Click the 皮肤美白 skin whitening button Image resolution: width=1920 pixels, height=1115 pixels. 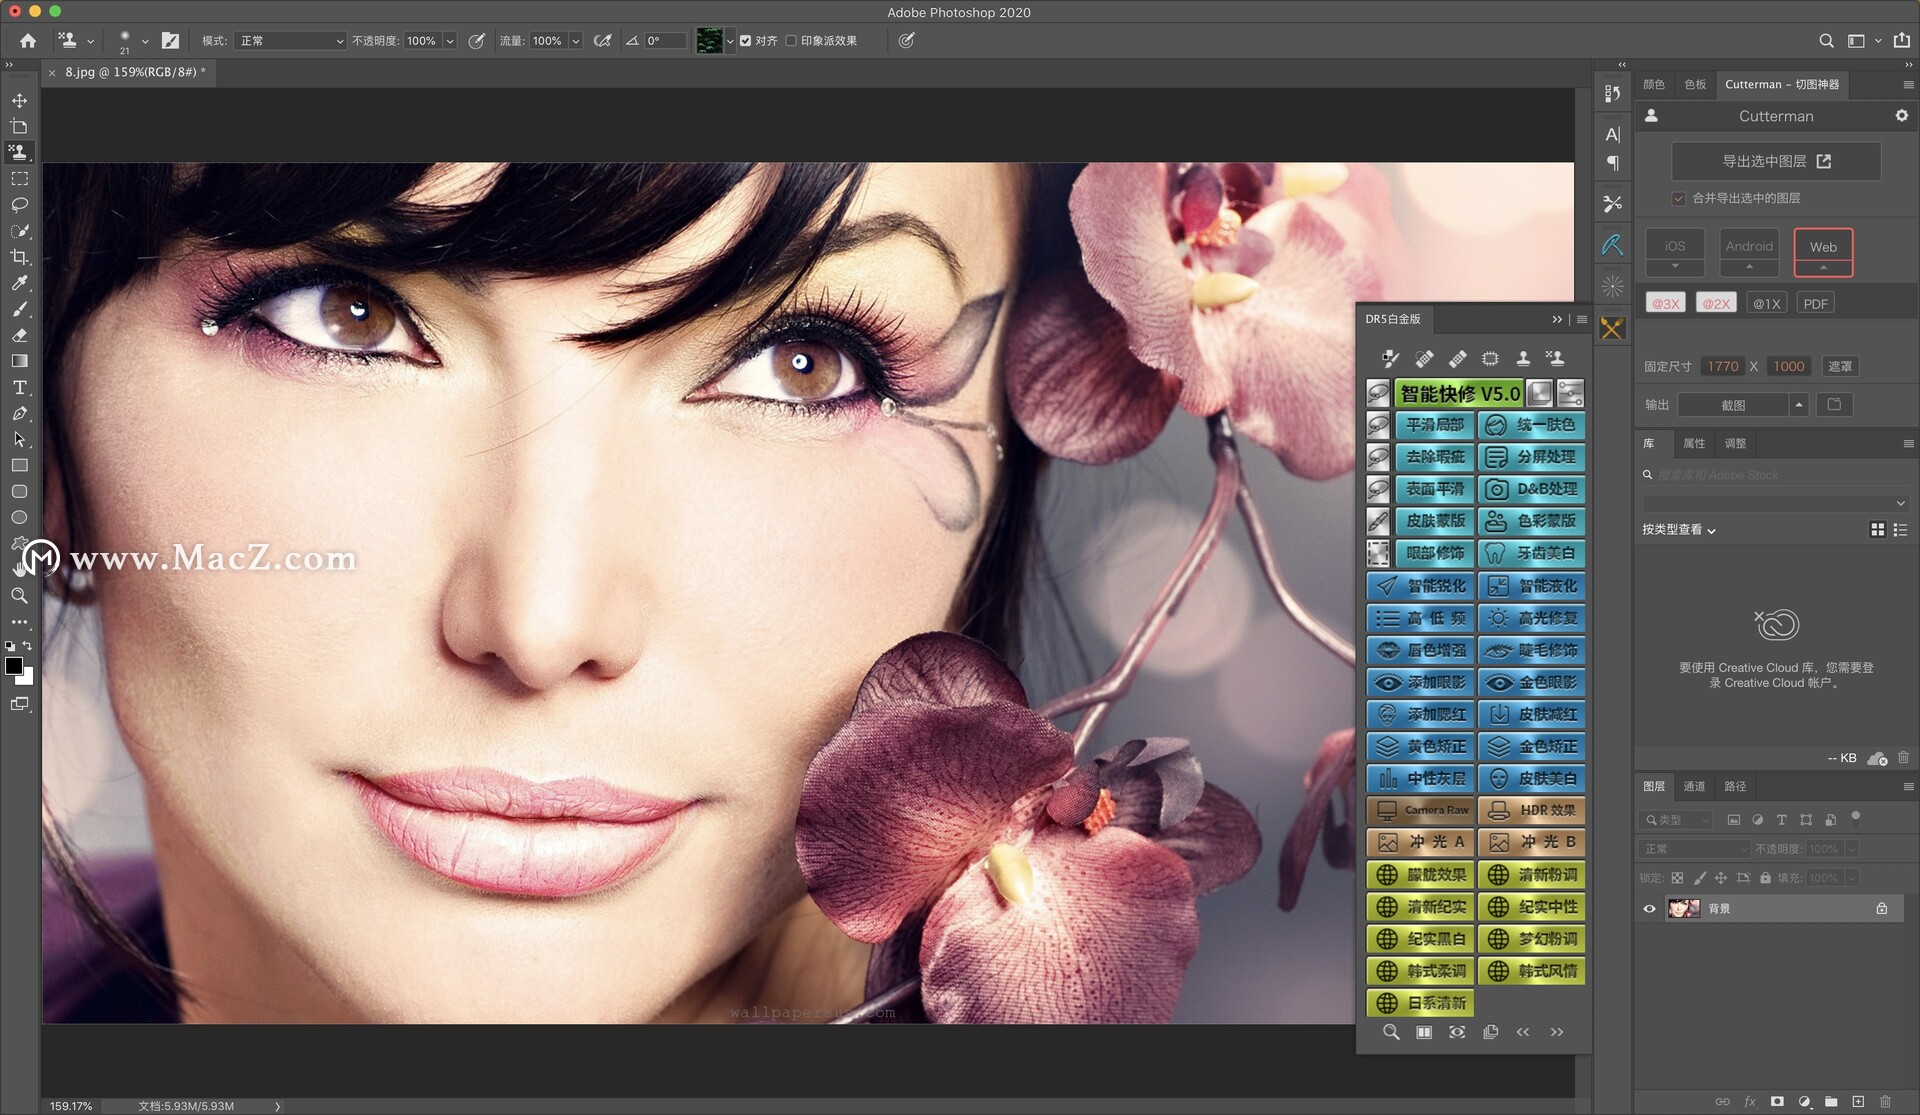pyautogui.click(x=1532, y=778)
